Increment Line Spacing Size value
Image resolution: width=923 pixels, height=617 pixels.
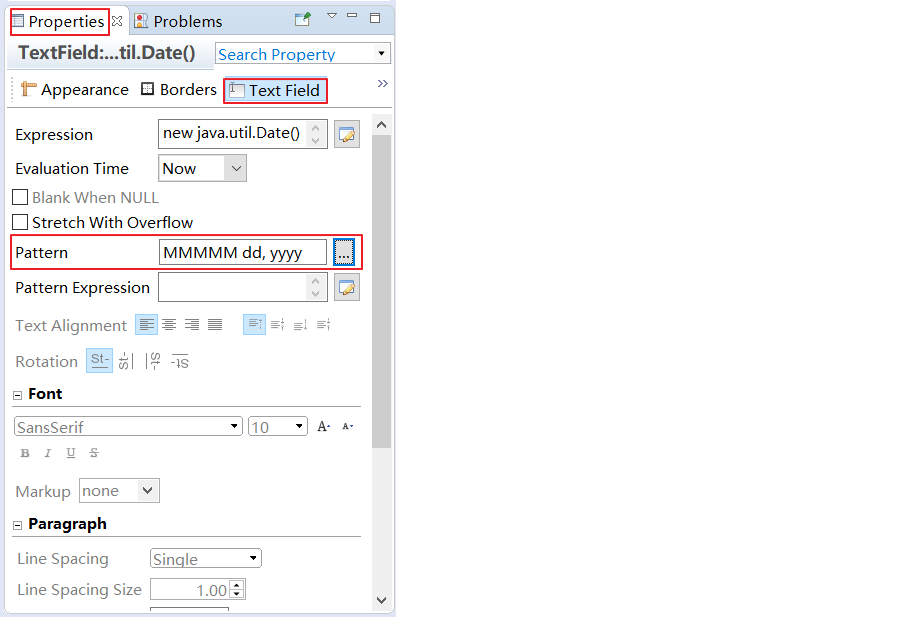pos(237,585)
